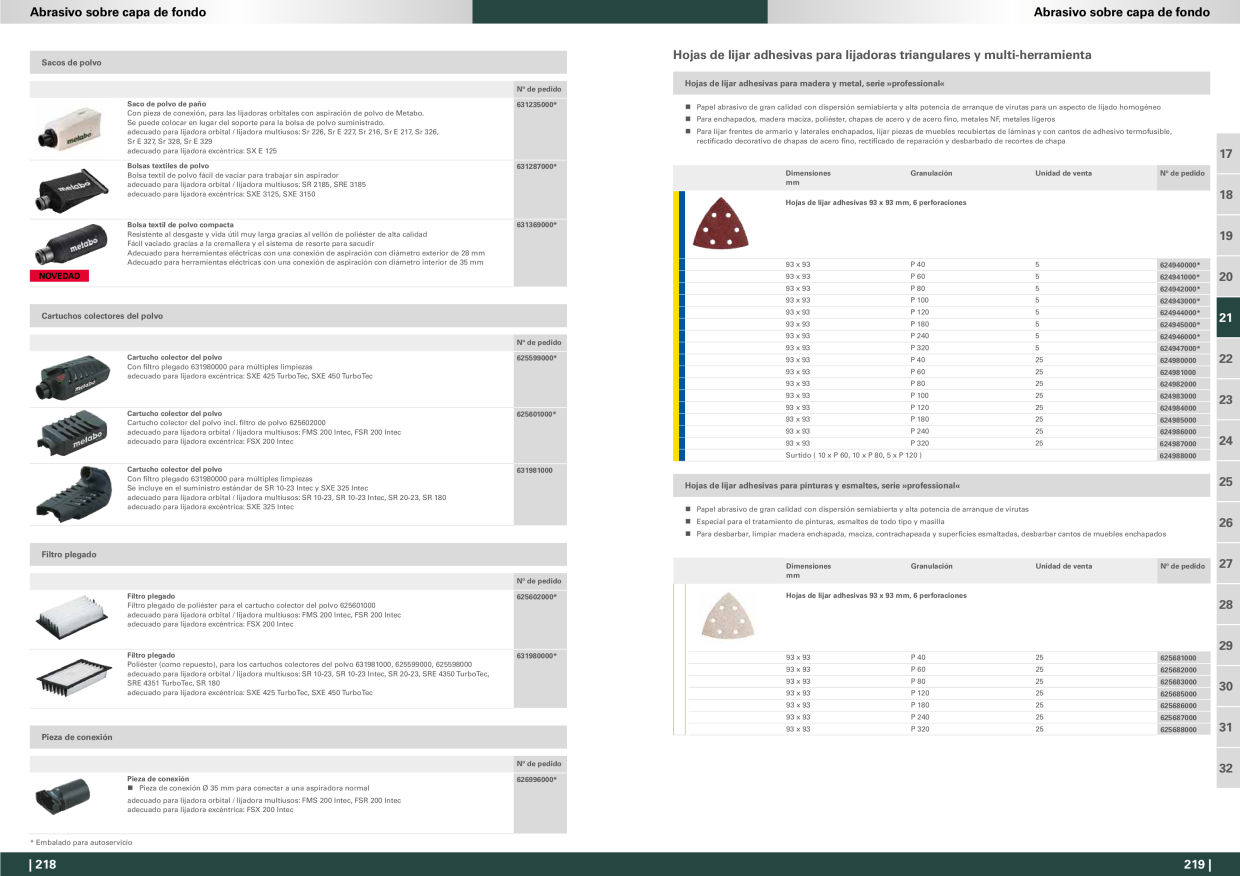The height and width of the screenshot is (876, 1240).
Task: Open chapter tab 25
Action: tap(1227, 481)
